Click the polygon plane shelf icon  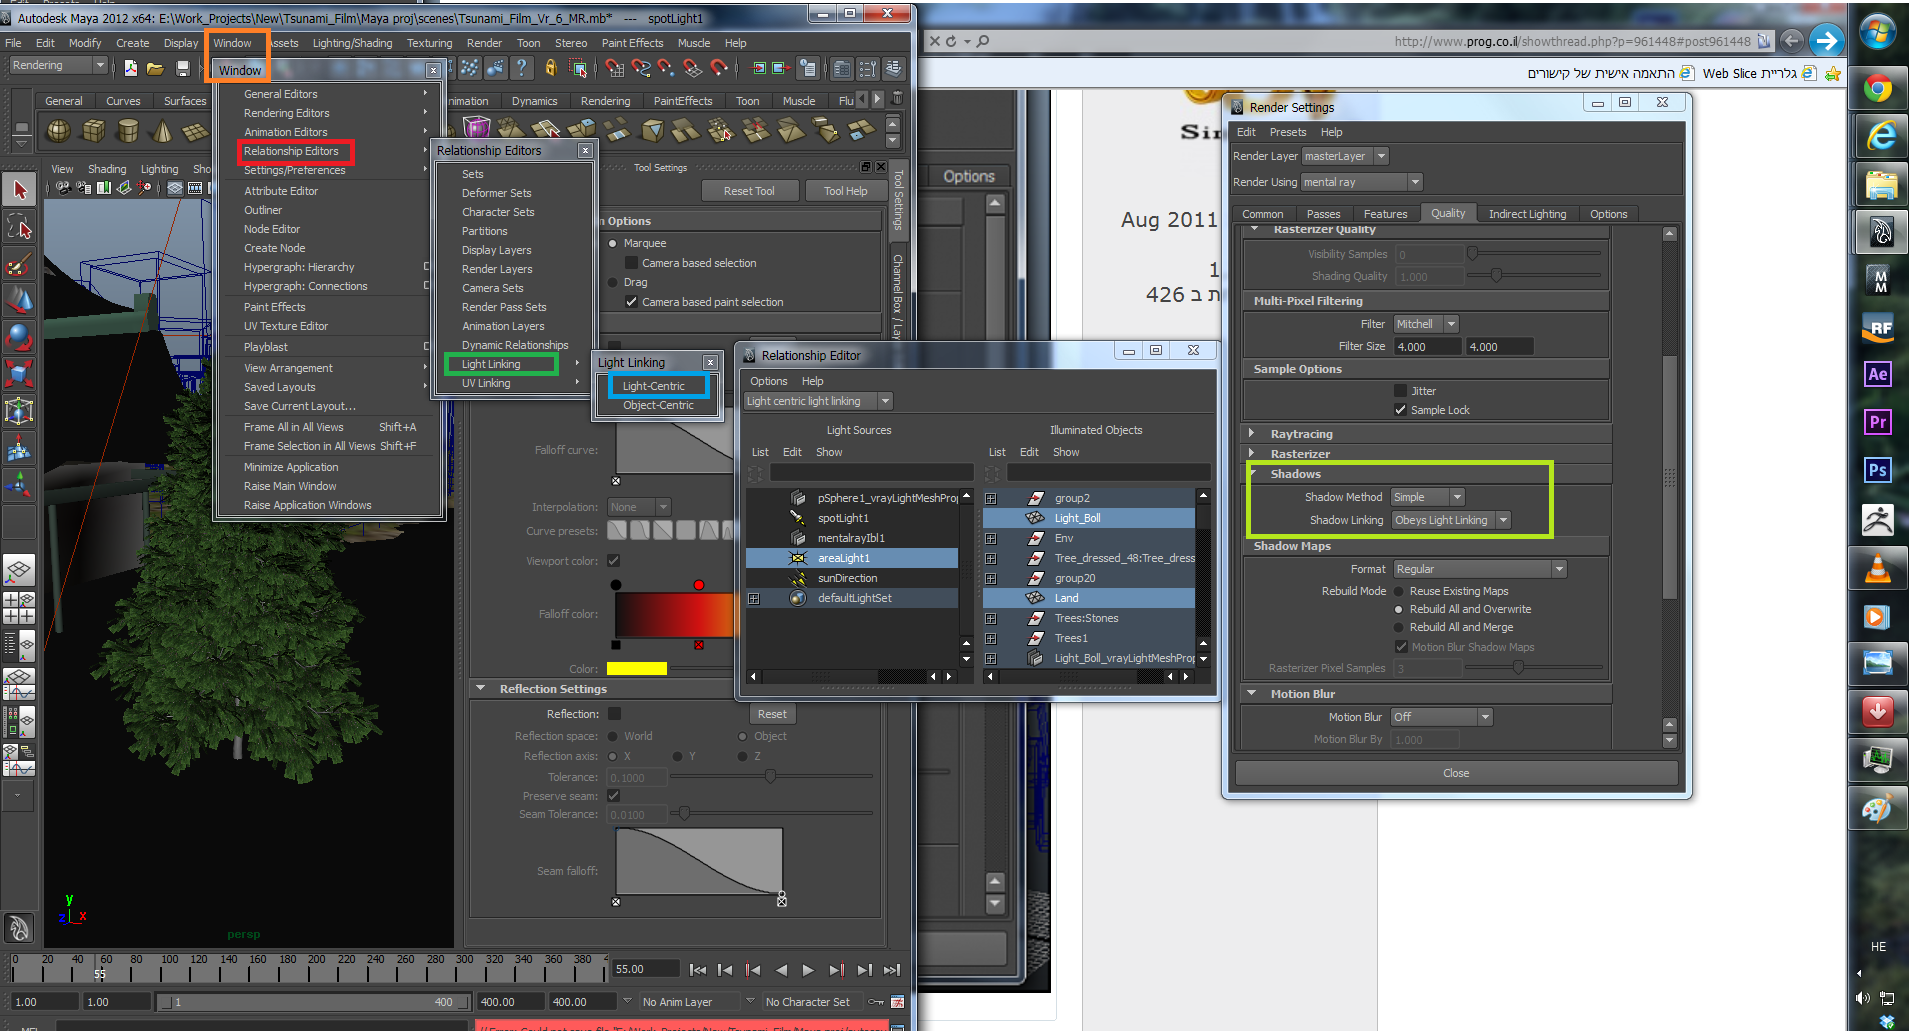tap(194, 131)
